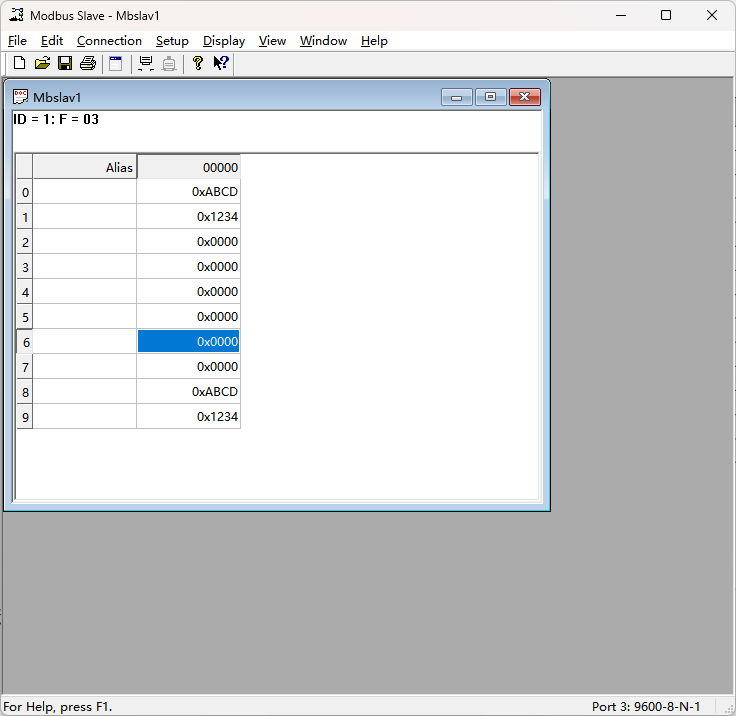This screenshot has width=736, height=716.
Task: Click row header number 6
Action: [x=25, y=341]
